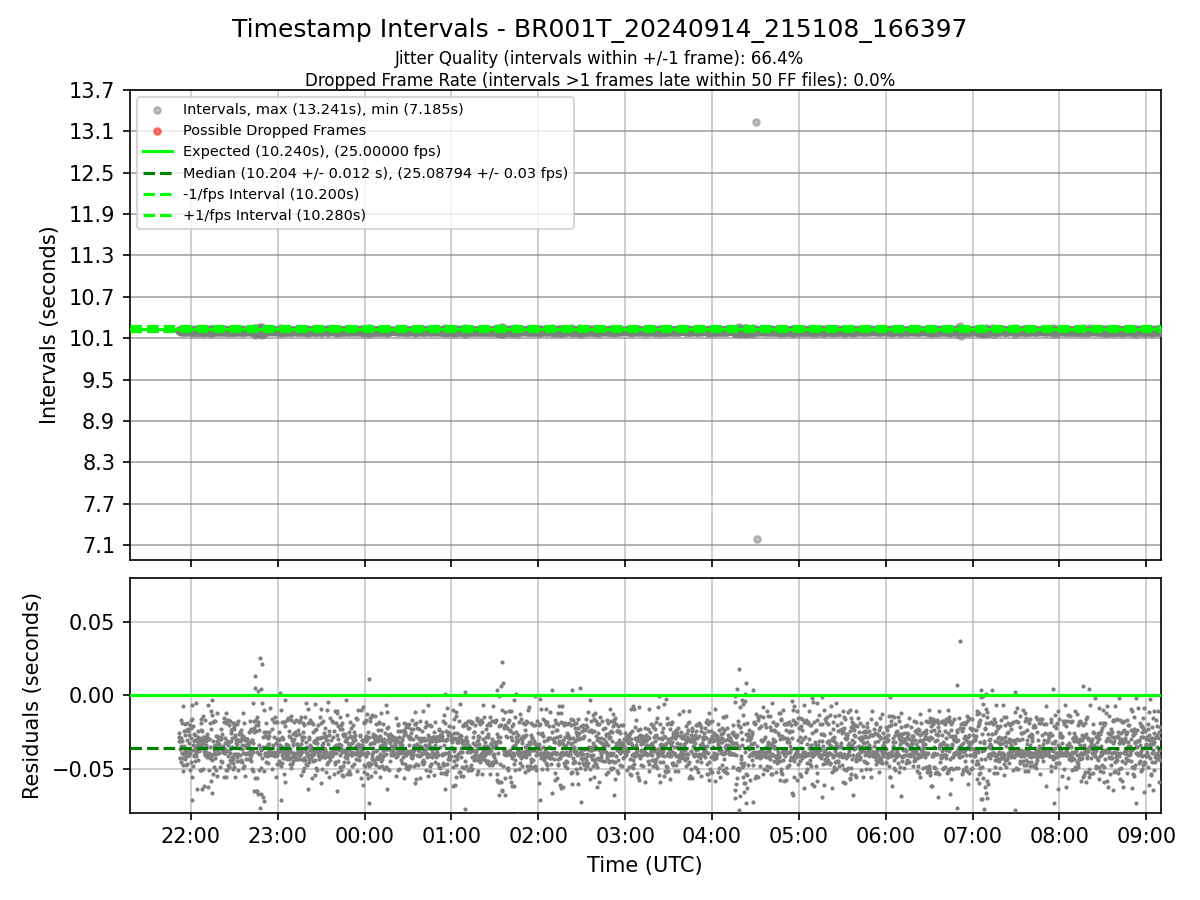The height and width of the screenshot is (900, 1200).
Task: Click the y-axis tick label 7.1
Action: coord(100,546)
